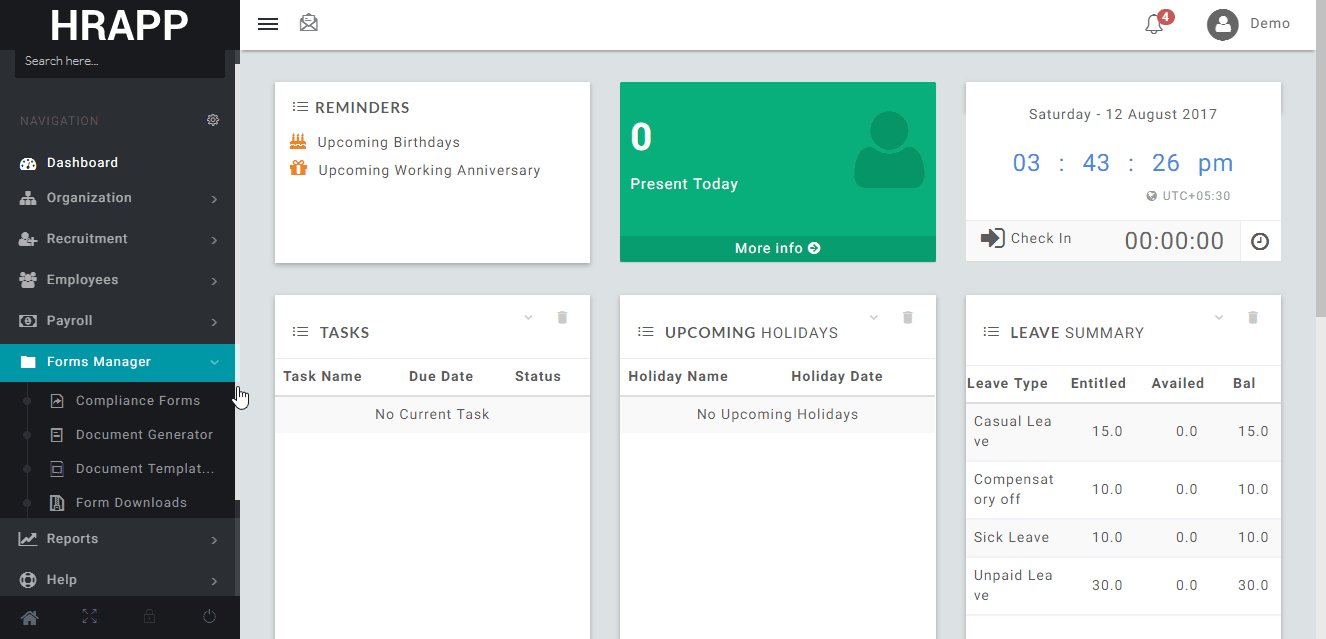Image resolution: width=1326 pixels, height=639 pixels.
Task: Collapse the Upcoming Holidays panel chevron
Action: pos(874,317)
